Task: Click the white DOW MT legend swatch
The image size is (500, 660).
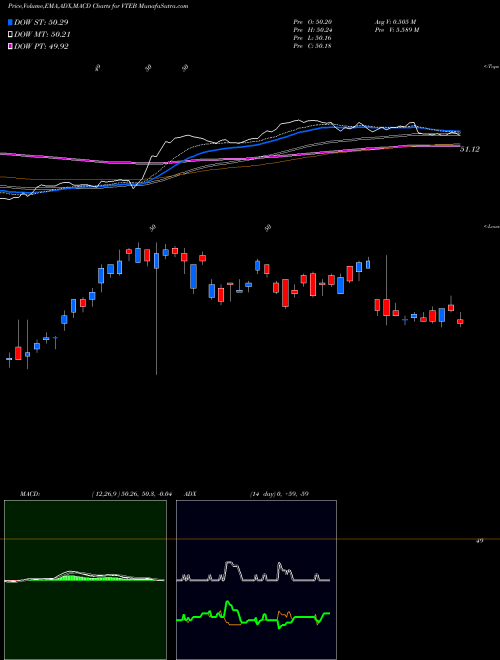Action: coord(10,35)
